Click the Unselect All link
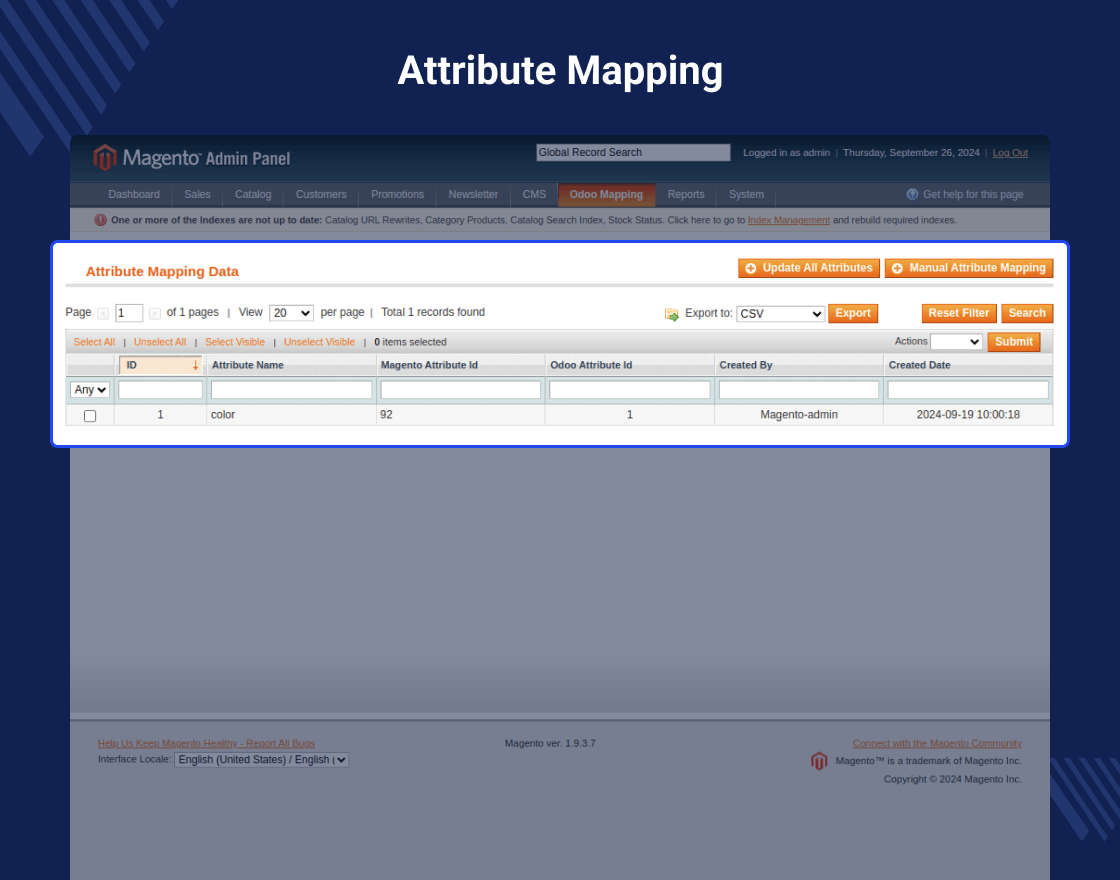Viewport: 1120px width, 880px height. click(160, 342)
